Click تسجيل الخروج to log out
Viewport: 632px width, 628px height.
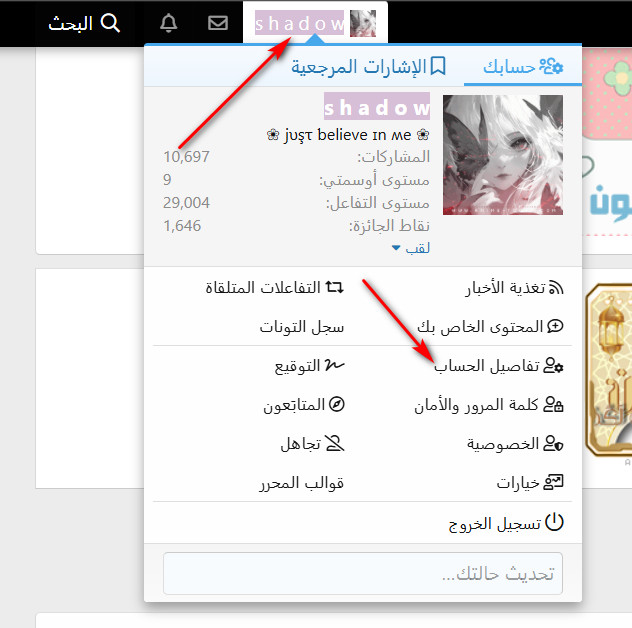[x=505, y=523]
